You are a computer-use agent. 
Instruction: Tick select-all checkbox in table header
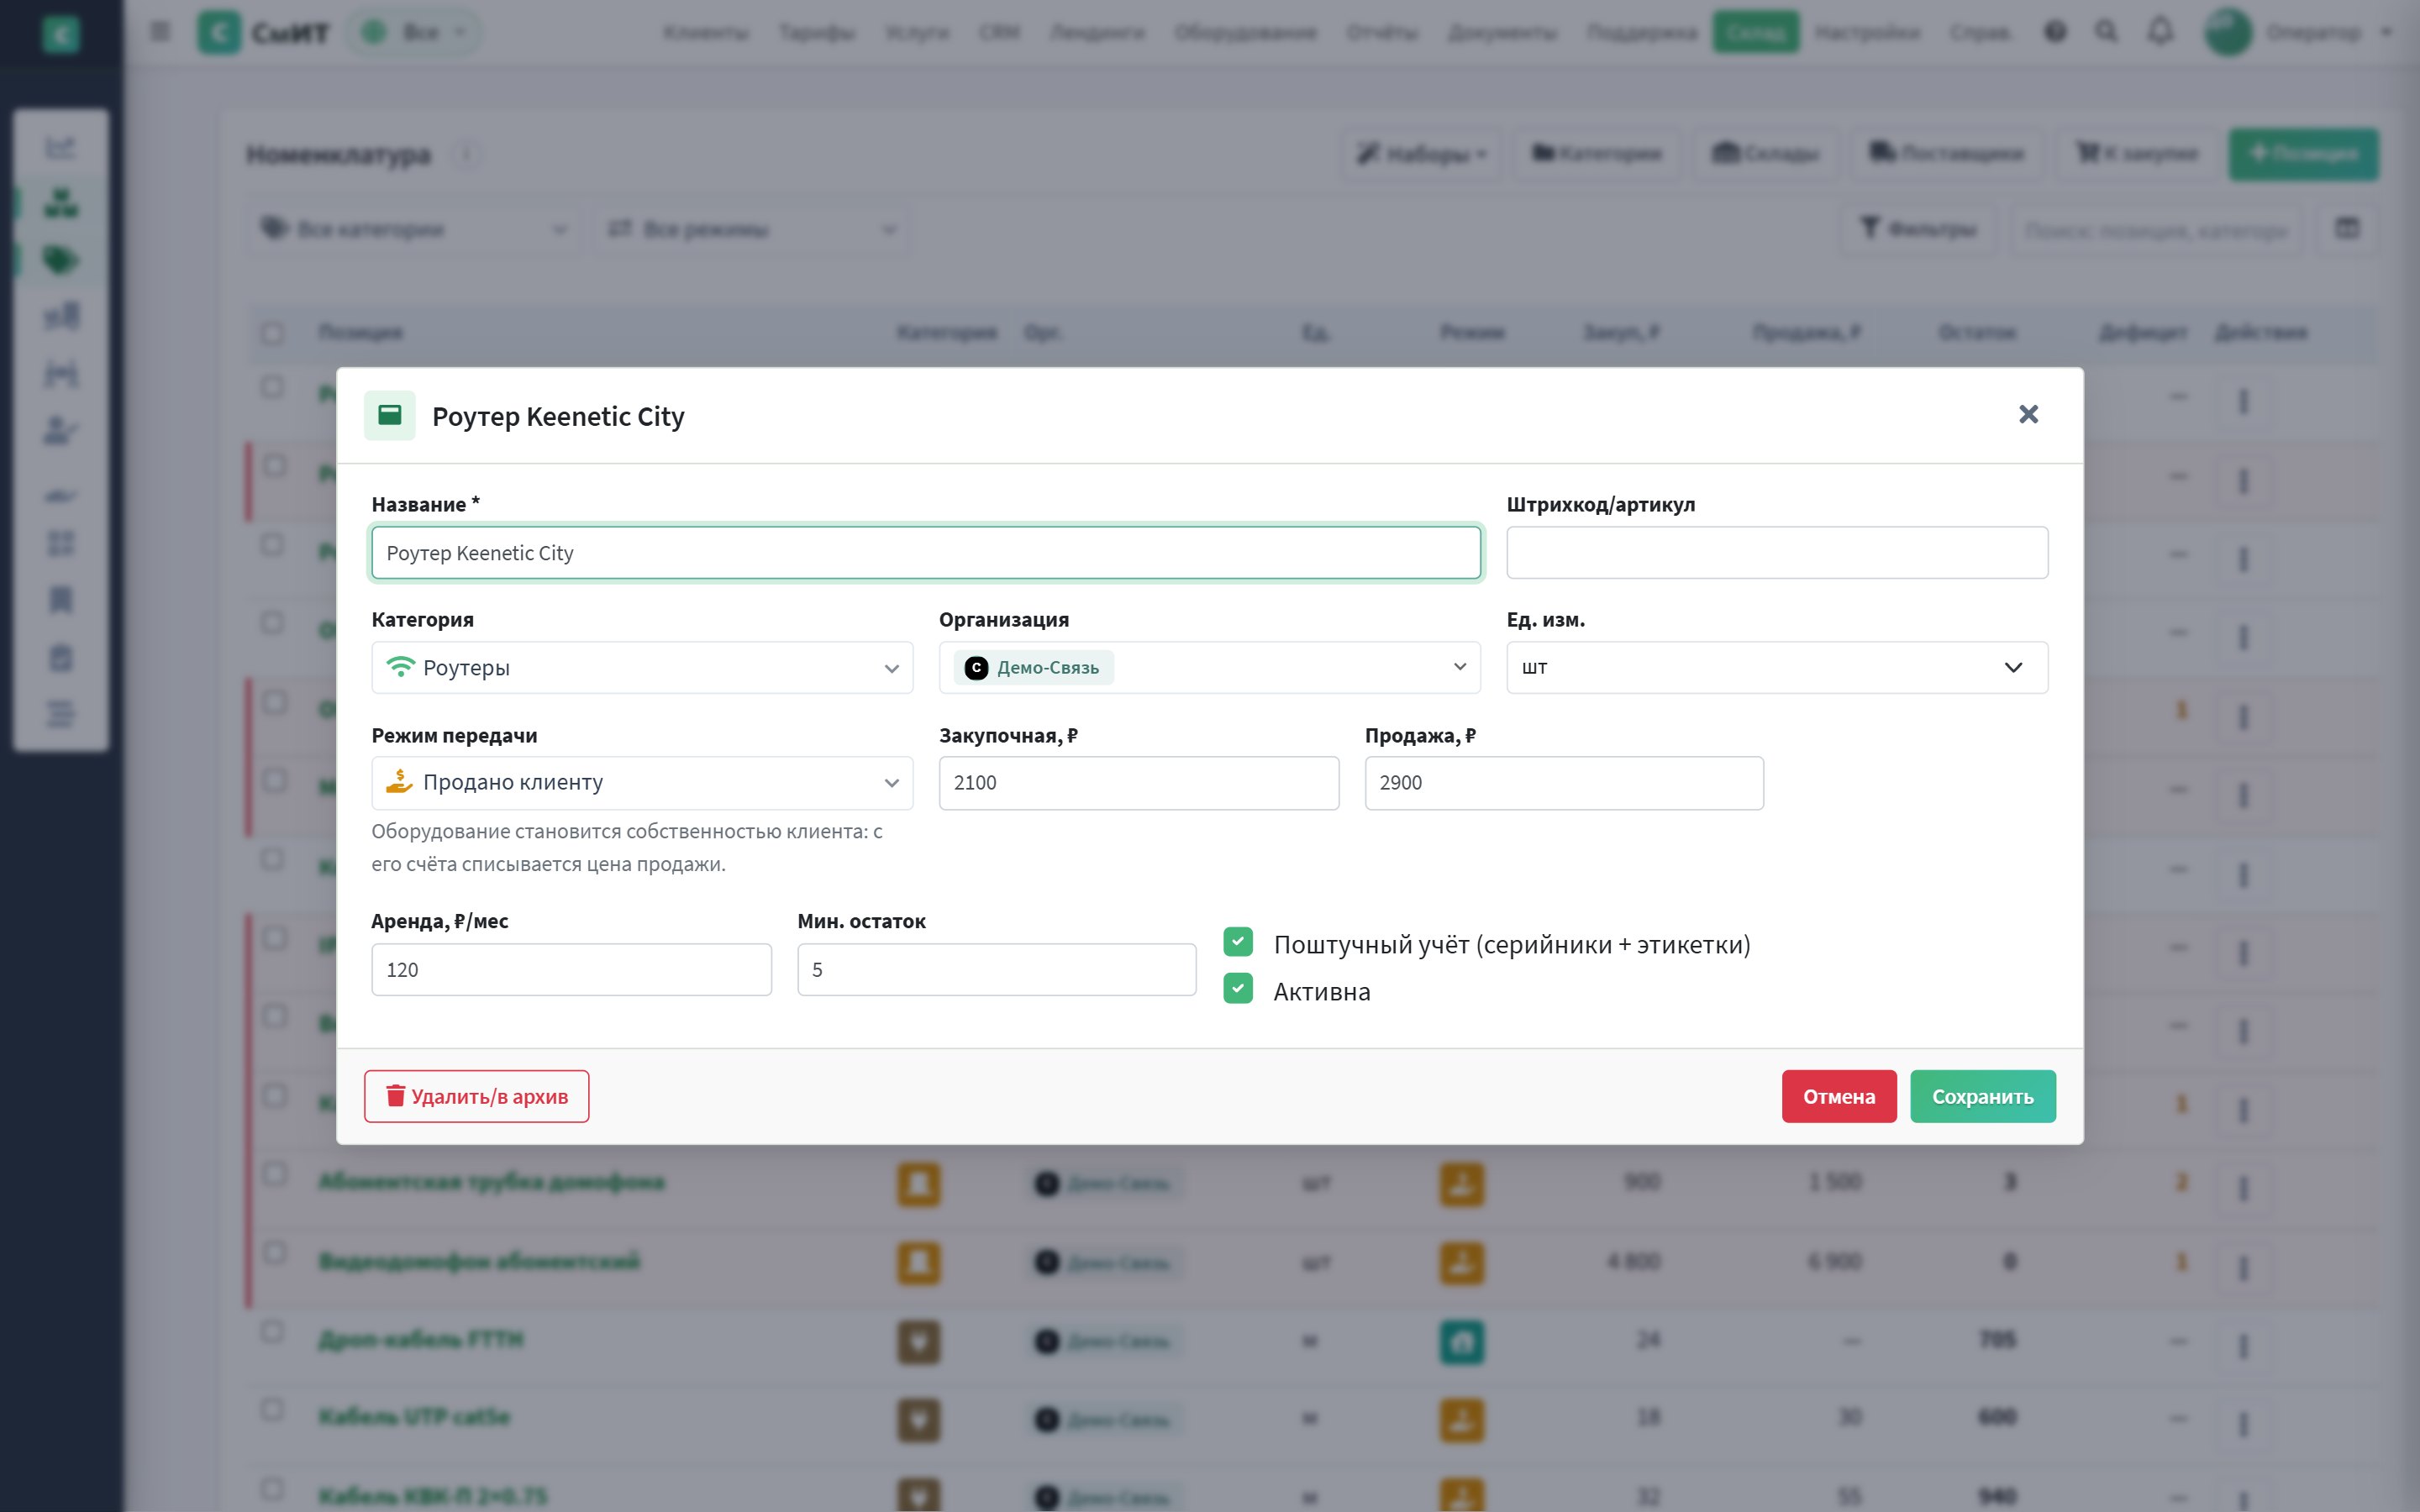pyautogui.click(x=272, y=333)
